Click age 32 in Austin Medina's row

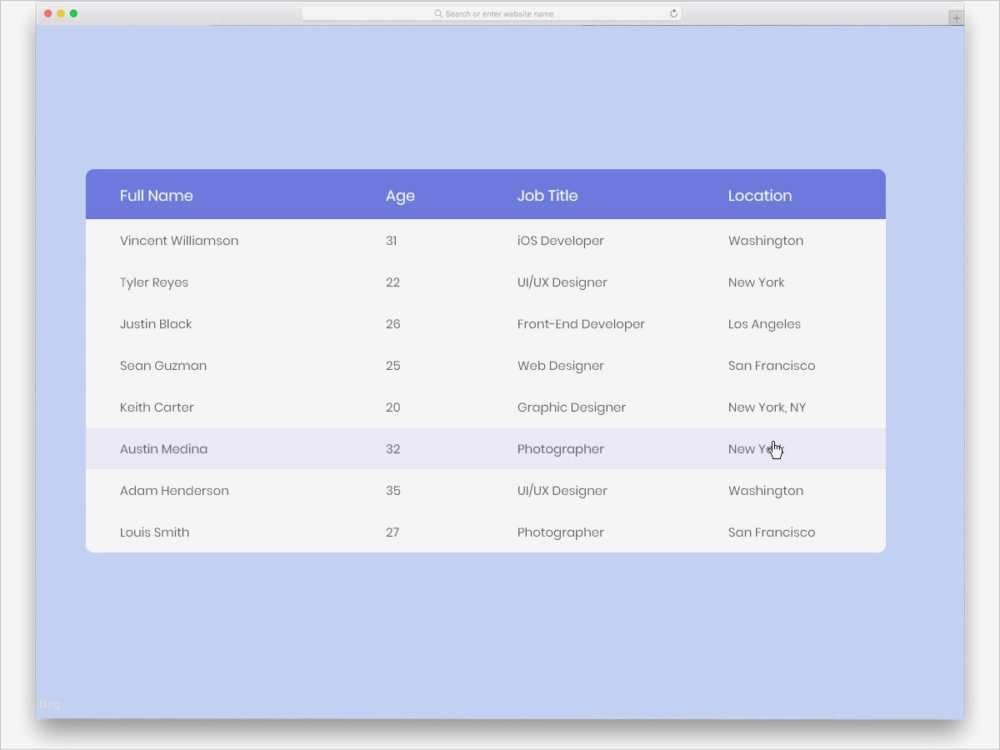(x=393, y=449)
